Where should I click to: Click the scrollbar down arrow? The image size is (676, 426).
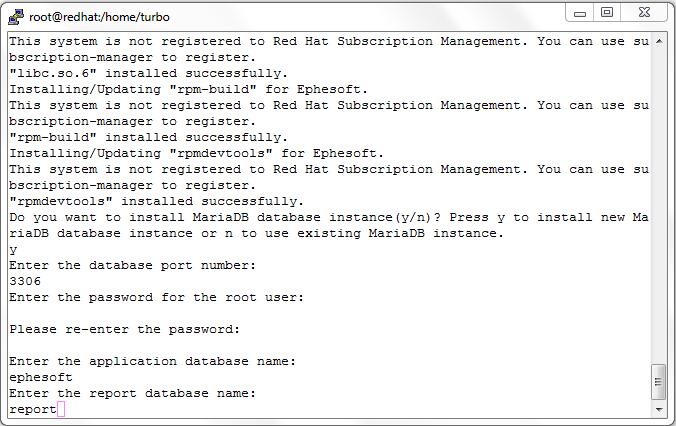click(659, 409)
